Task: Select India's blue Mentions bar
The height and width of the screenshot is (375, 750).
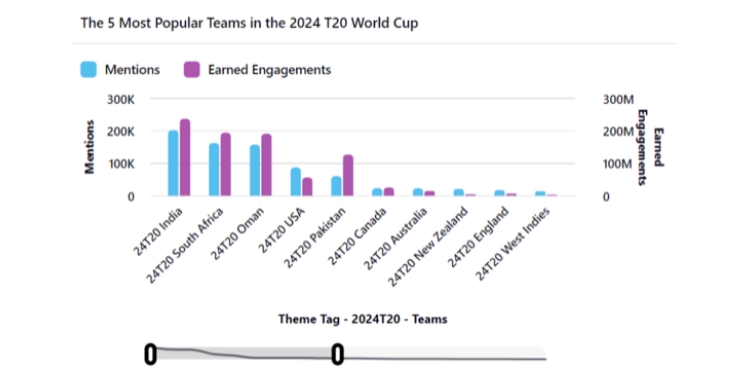Action: pyautogui.click(x=173, y=163)
